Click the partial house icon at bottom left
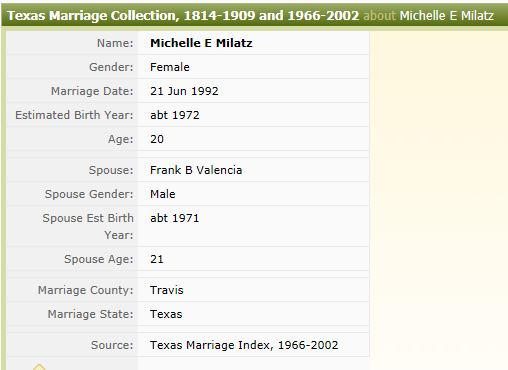Image resolution: width=508 pixels, height=370 pixels. pos(39,367)
